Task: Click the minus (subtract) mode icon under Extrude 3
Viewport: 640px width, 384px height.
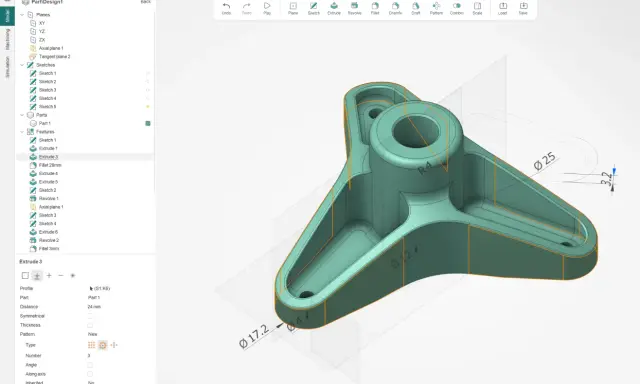Action: (61, 276)
